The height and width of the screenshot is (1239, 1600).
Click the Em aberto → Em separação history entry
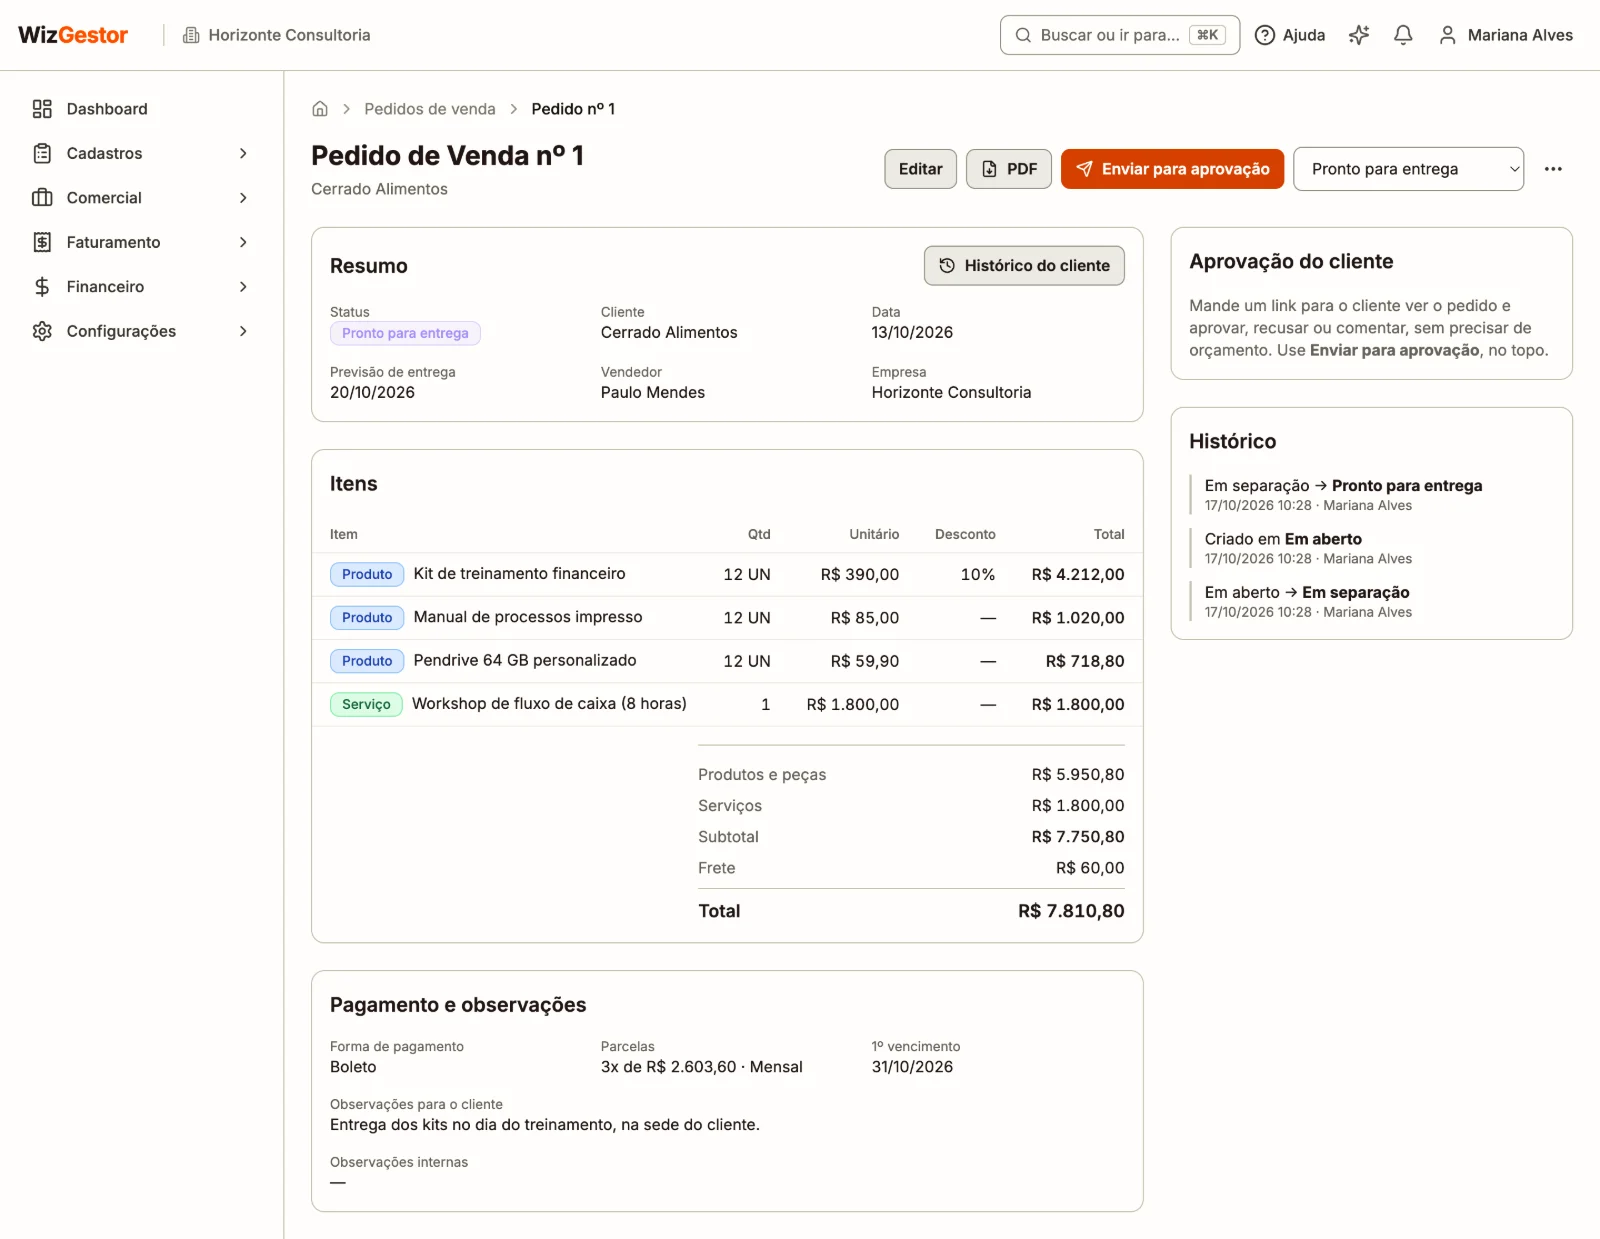click(1307, 601)
